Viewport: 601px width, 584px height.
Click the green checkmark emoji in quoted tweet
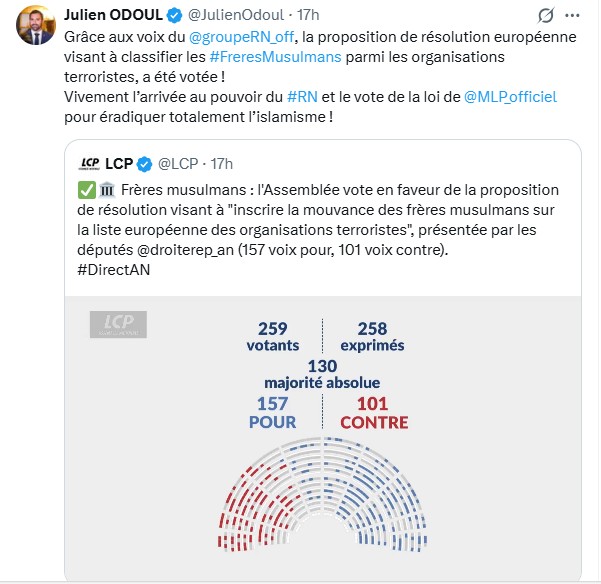pos(86,190)
